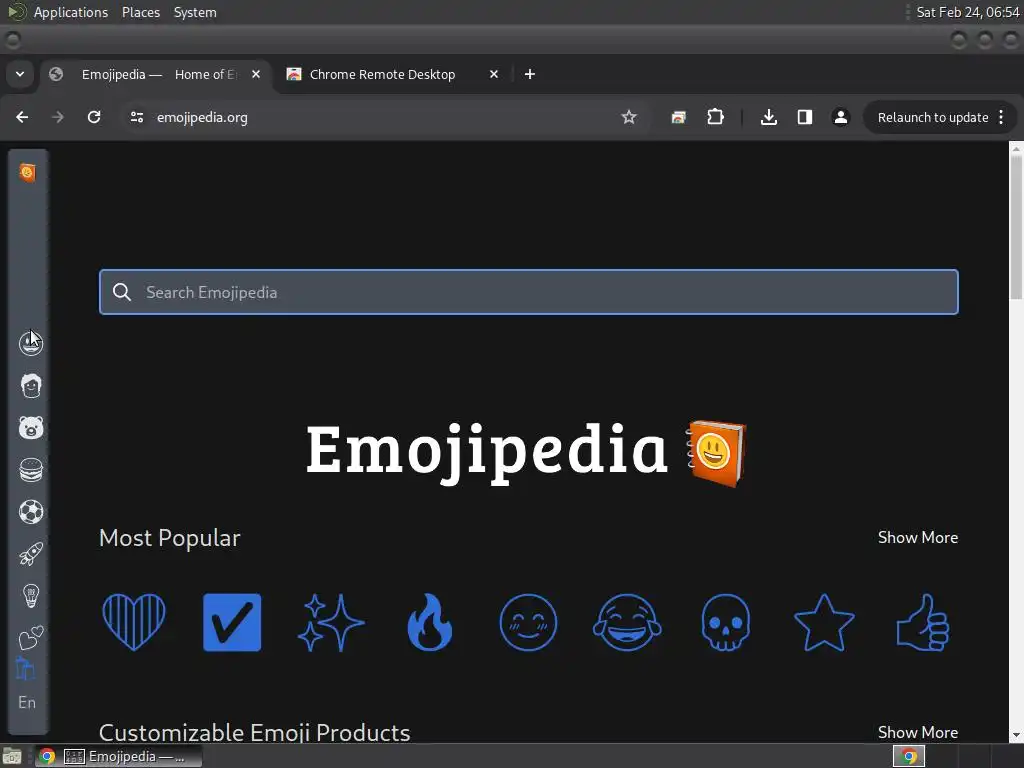Select the tears of joy emoji
Screen dimensions: 1024x768
(627, 622)
